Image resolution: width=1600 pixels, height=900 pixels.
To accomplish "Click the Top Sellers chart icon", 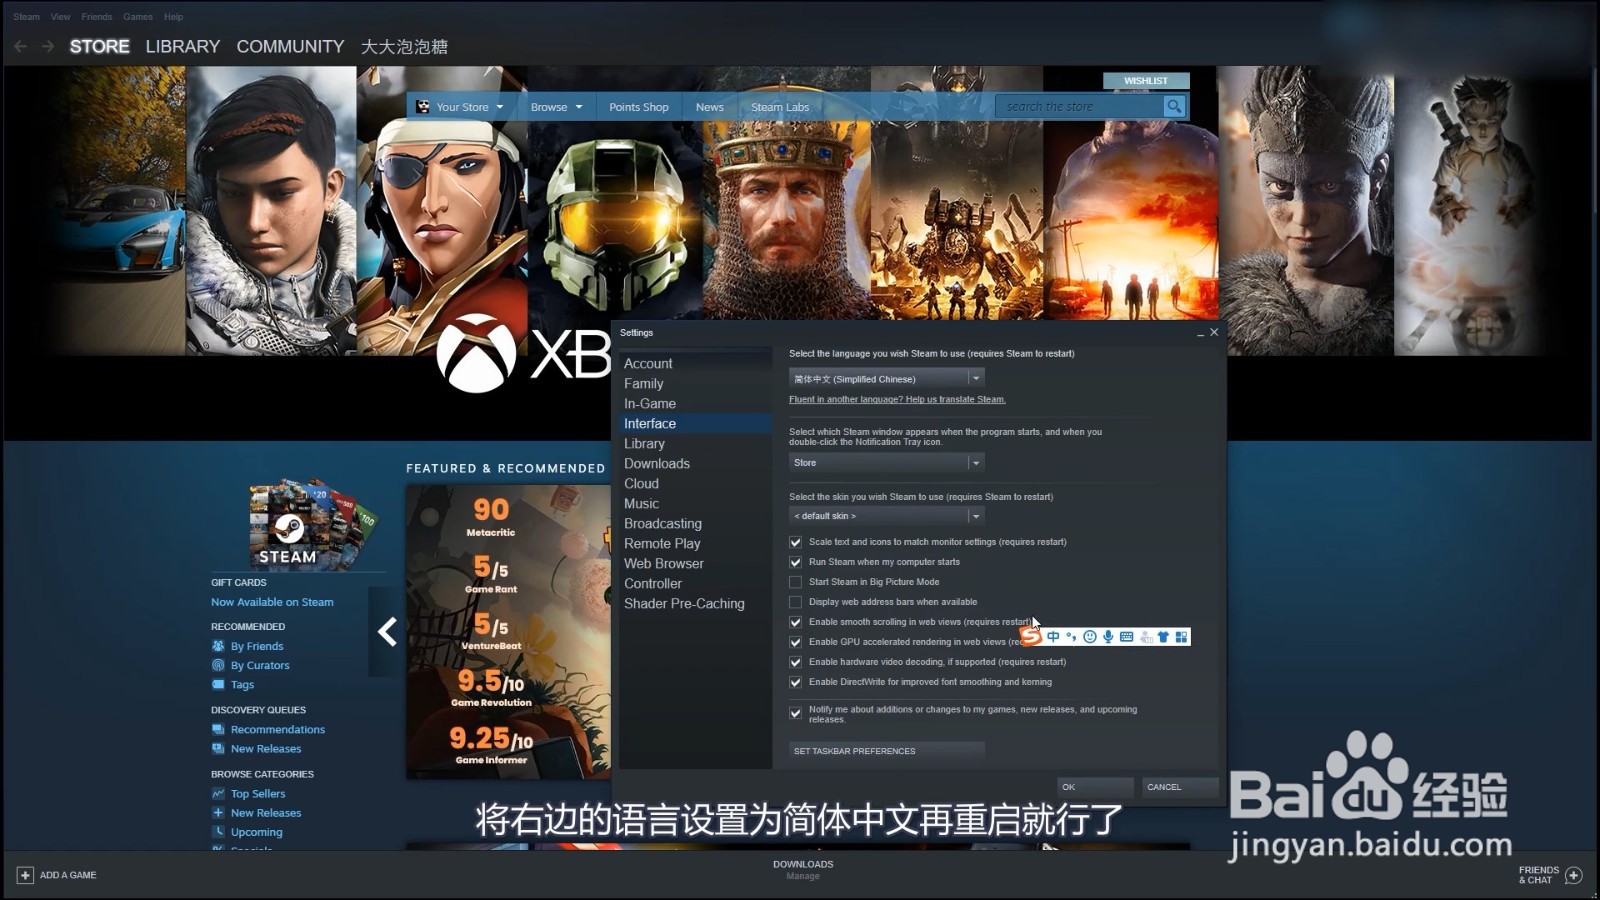I will tap(218, 793).
